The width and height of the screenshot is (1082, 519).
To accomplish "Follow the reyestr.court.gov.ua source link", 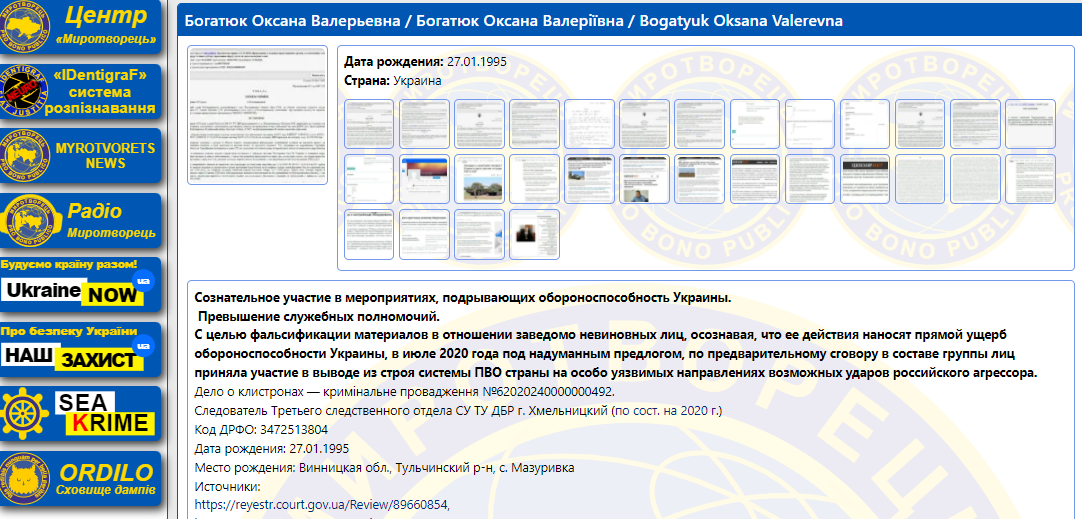I will pyautogui.click(x=322, y=504).
